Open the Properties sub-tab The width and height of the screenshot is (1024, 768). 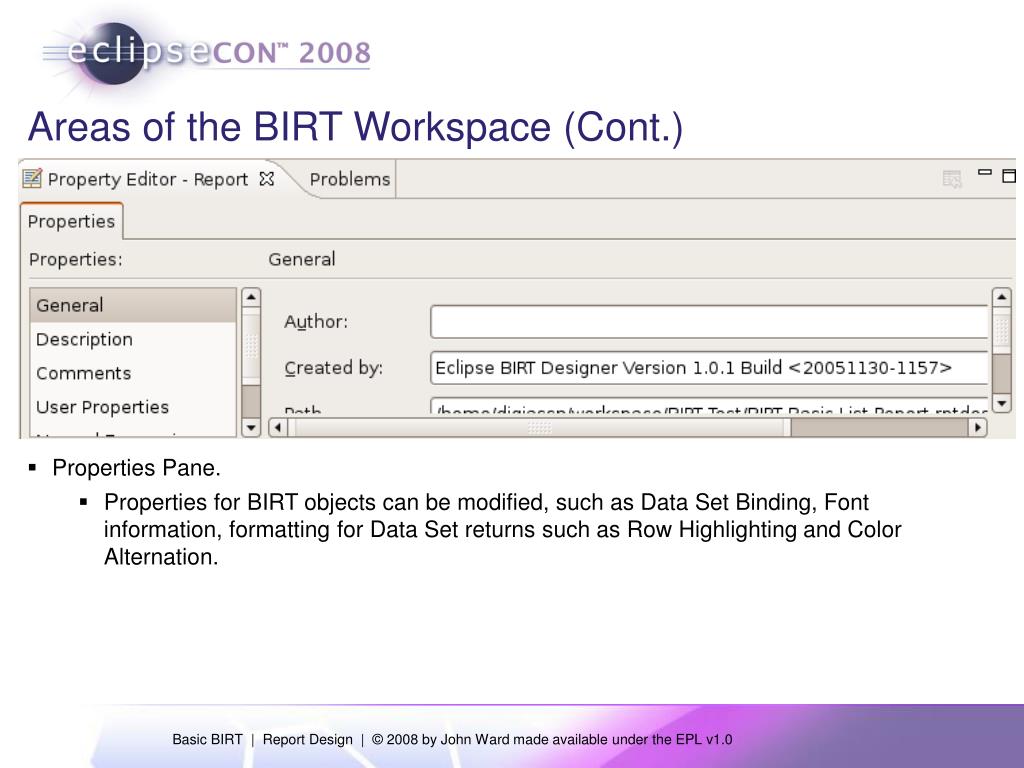pyautogui.click(x=71, y=221)
